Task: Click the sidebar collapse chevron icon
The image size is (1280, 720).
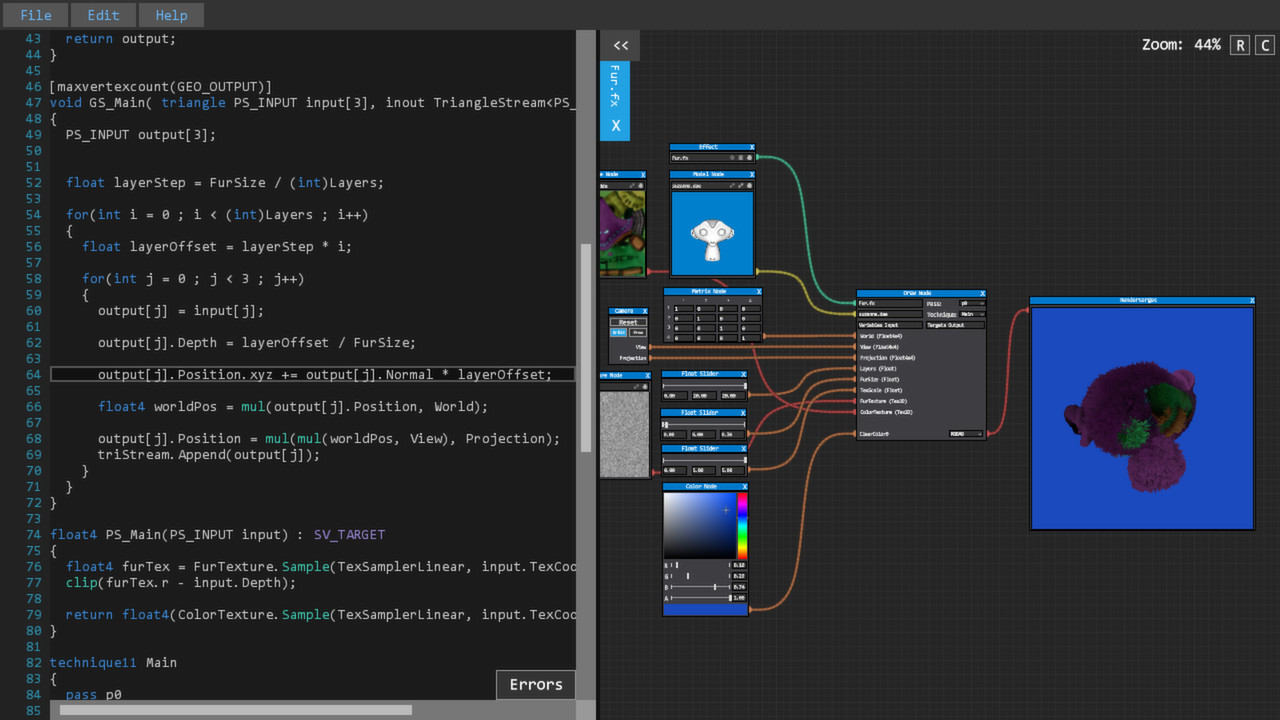Action: (620, 45)
